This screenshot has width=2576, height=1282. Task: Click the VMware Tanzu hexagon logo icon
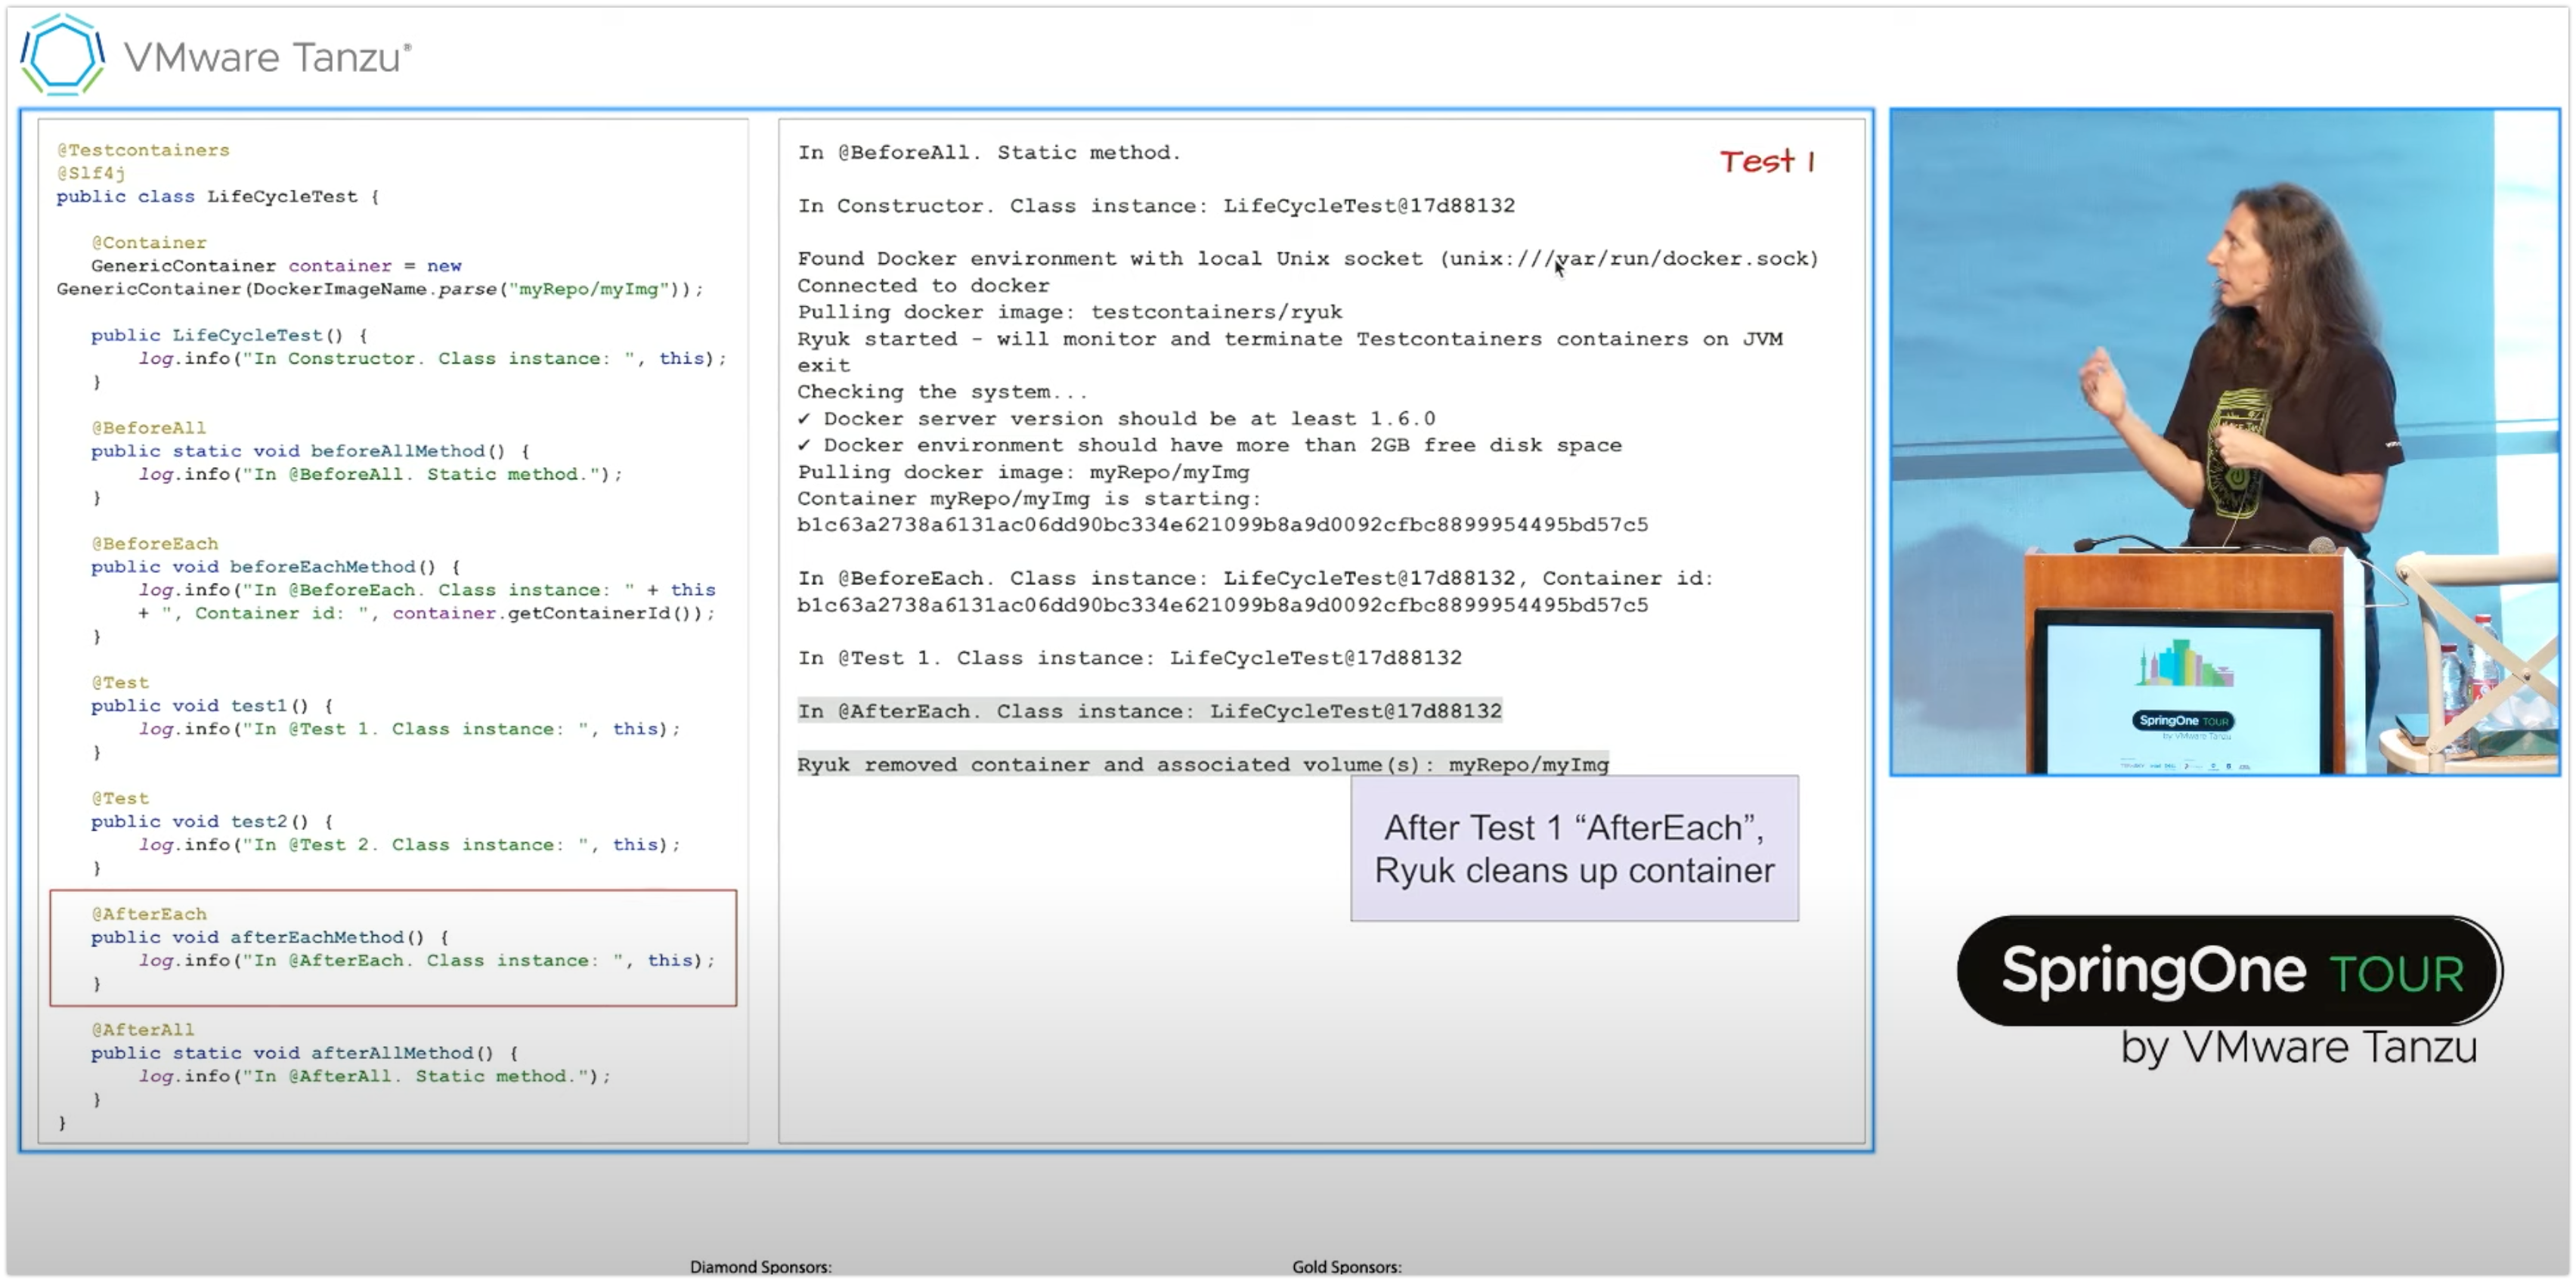62,54
